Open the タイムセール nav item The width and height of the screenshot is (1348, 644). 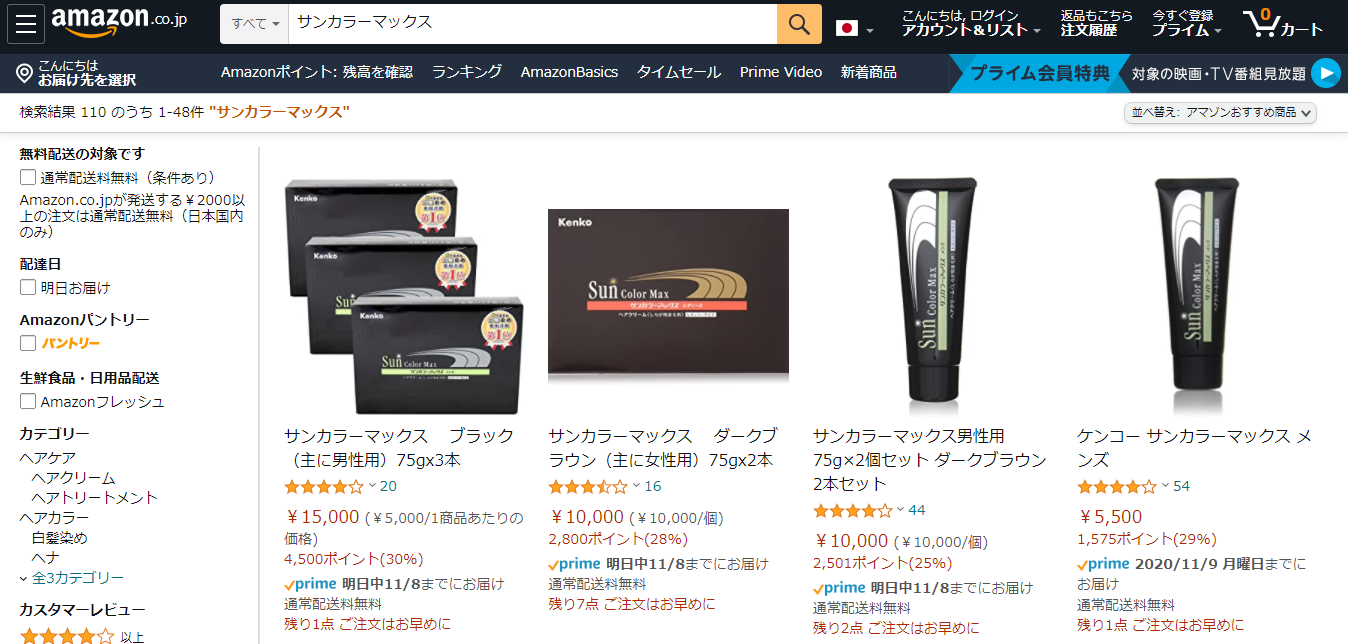[x=679, y=72]
